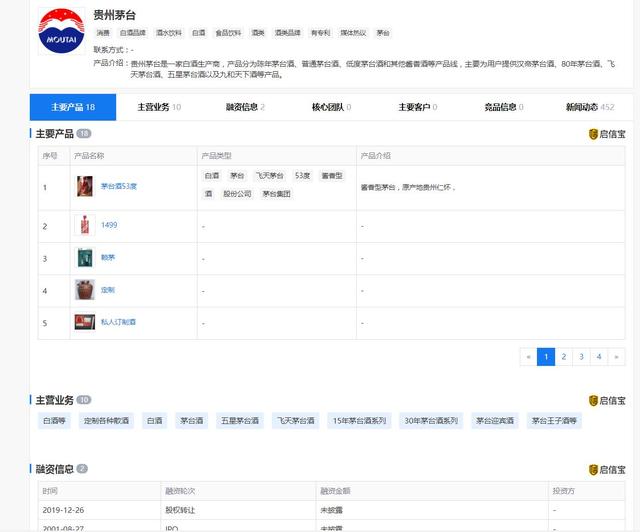This screenshot has width=640, height=532.
Task: Open the 定制 jar product thumbnail
Action: tap(85, 290)
